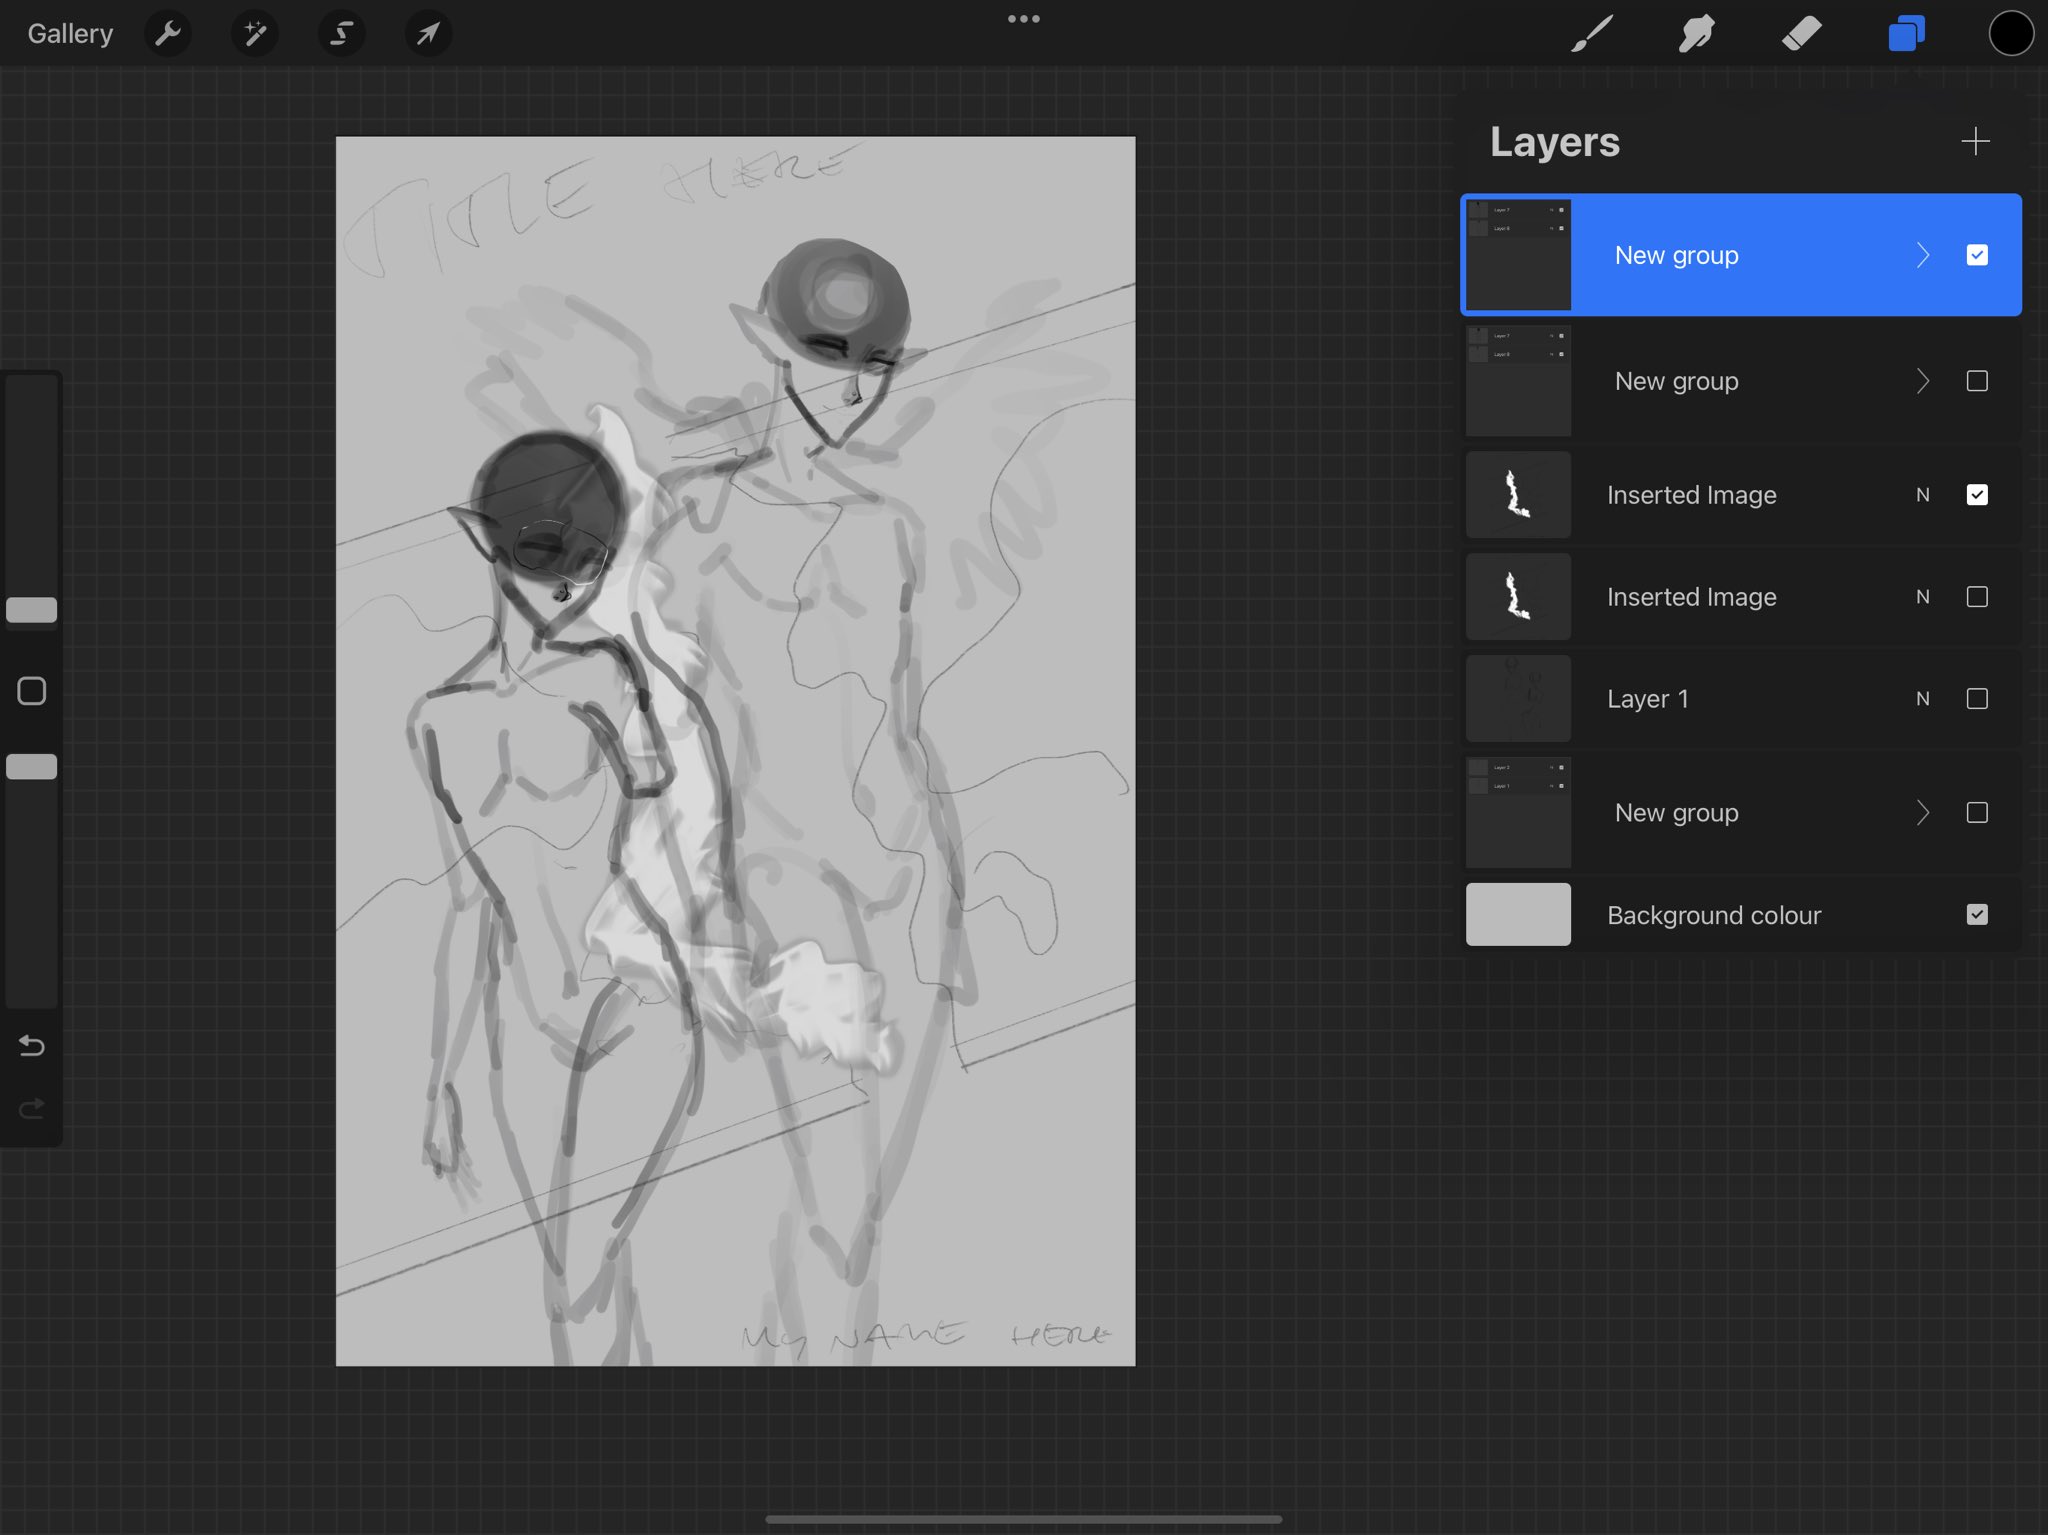Open the Actions wrench menu
The width and height of the screenshot is (2048, 1535).
tap(168, 34)
